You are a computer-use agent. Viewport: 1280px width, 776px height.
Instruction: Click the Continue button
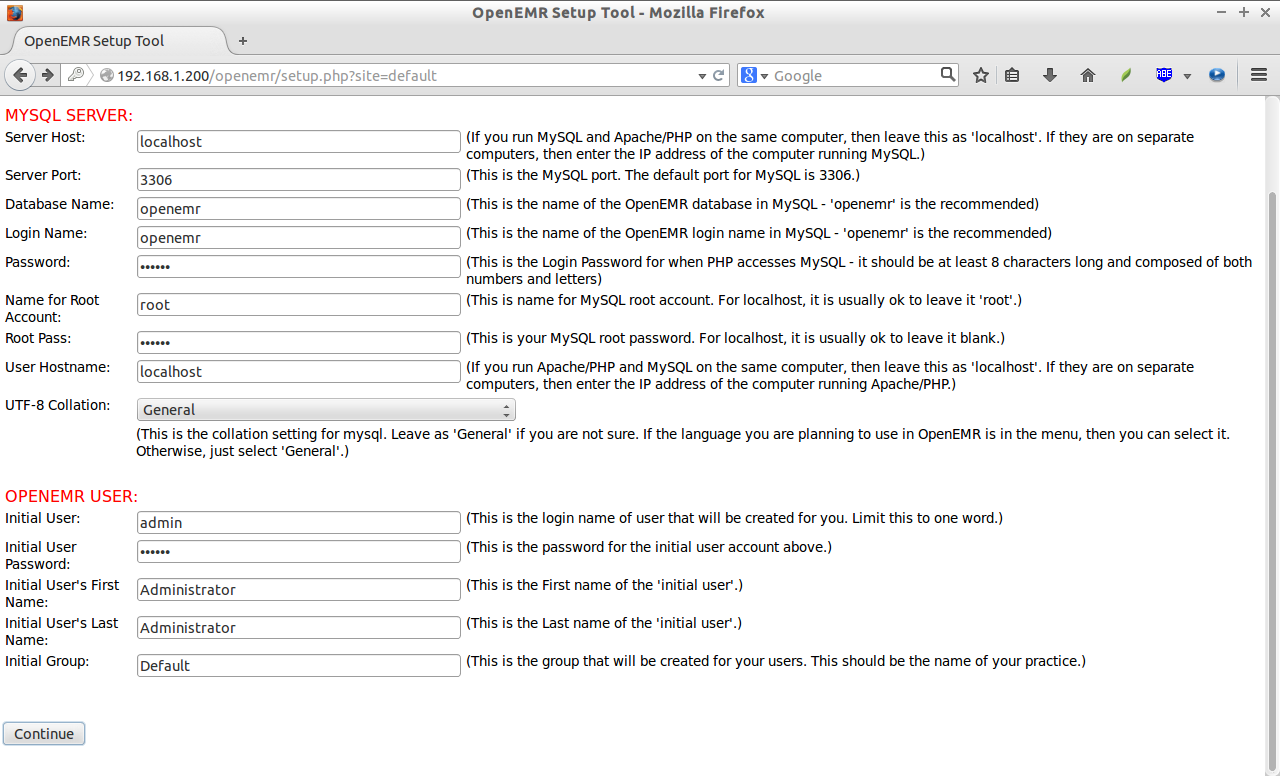pyautogui.click(x=44, y=734)
